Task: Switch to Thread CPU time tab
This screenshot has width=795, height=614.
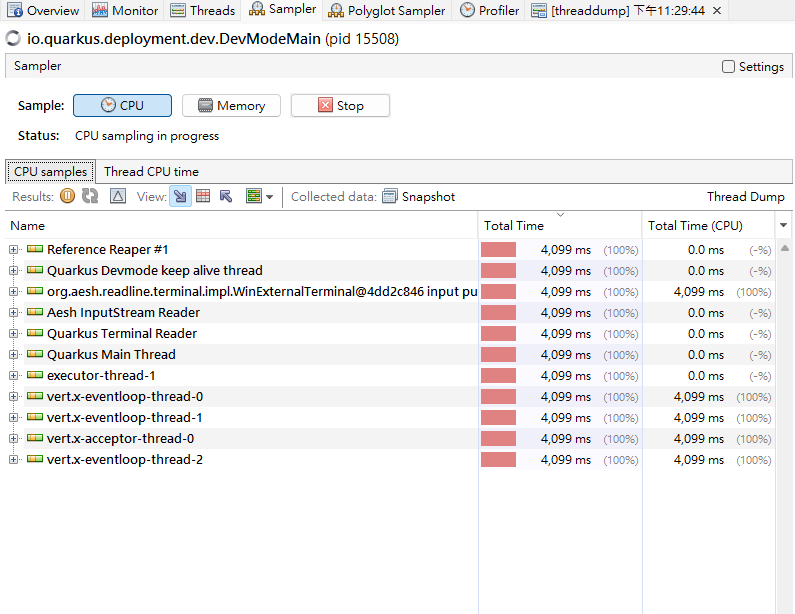Action: click(151, 171)
